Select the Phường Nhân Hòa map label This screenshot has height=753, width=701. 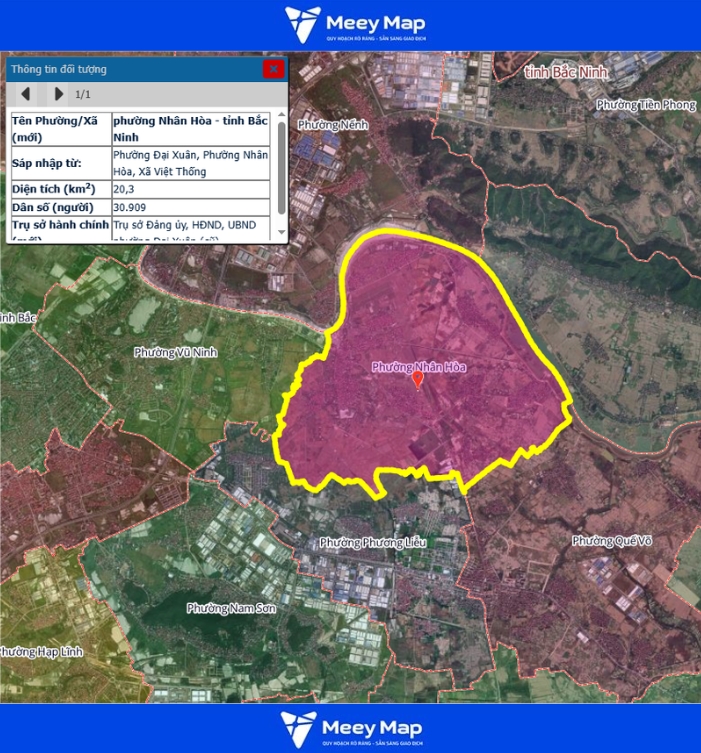[418, 367]
